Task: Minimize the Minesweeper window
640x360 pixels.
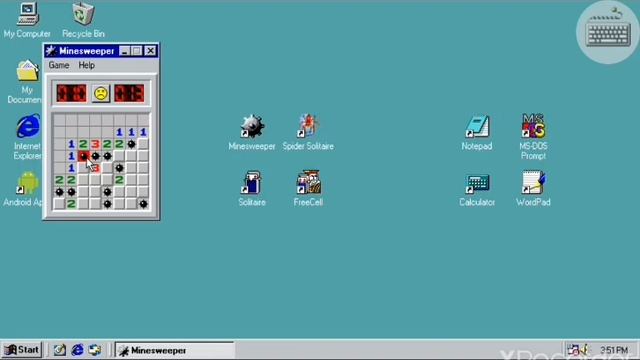Action: (125, 51)
